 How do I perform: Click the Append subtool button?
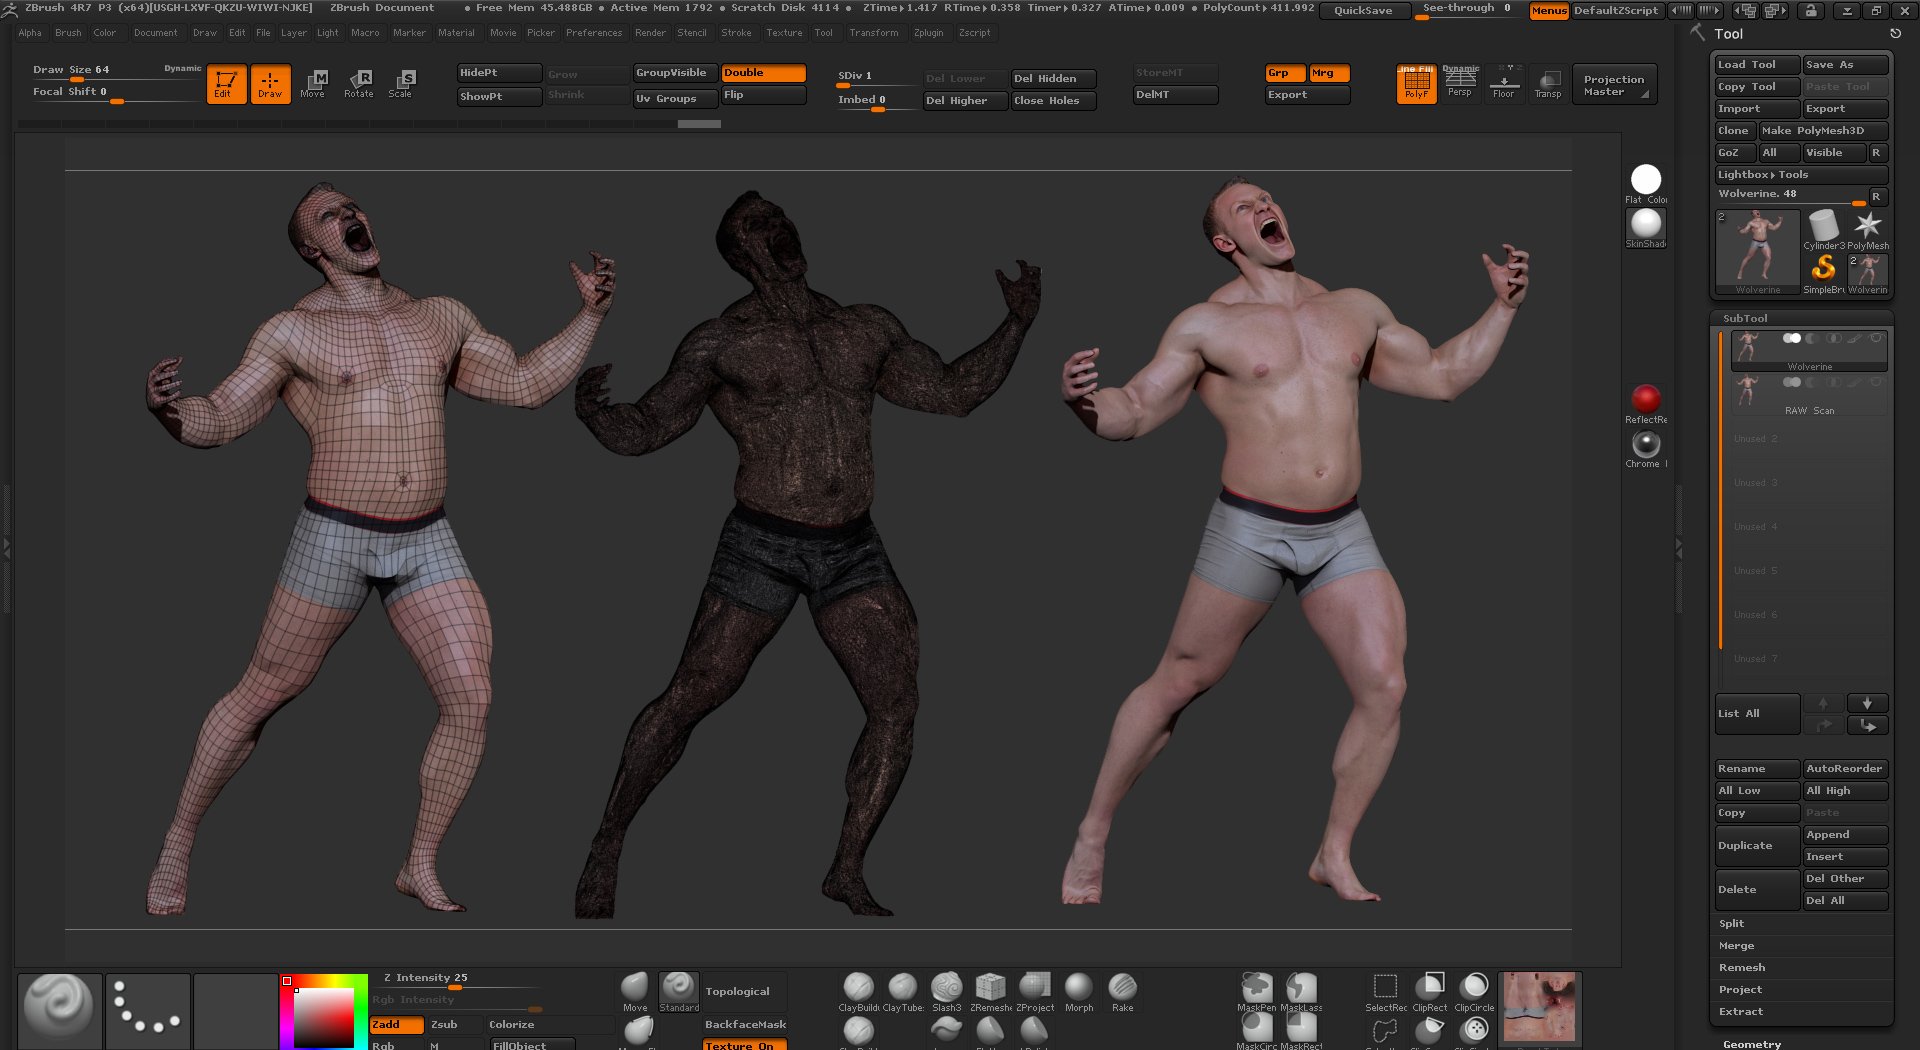(x=1846, y=835)
